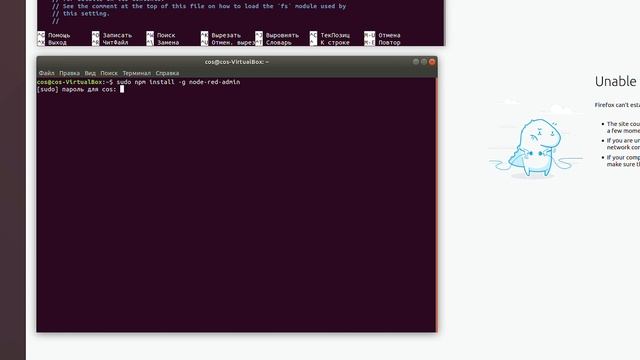The height and width of the screenshot is (360, 640).
Task: Click the Замена shortcut in nano
Action: 163,42
